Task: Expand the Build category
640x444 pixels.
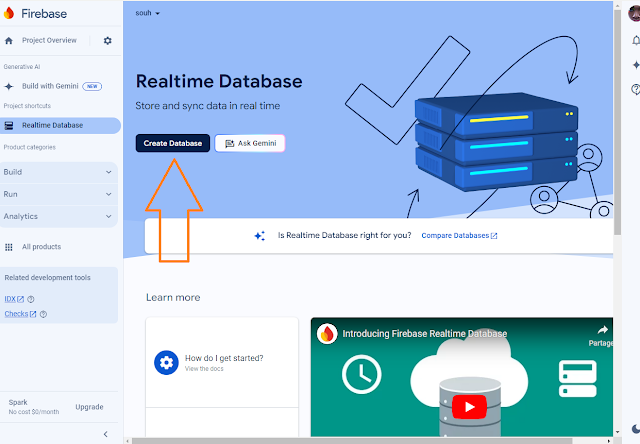Action: click(58, 172)
